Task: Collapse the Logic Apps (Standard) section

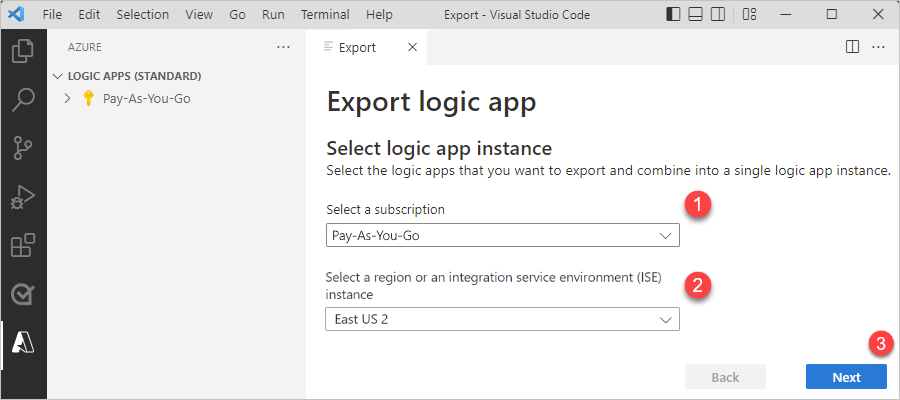Action: (59, 76)
